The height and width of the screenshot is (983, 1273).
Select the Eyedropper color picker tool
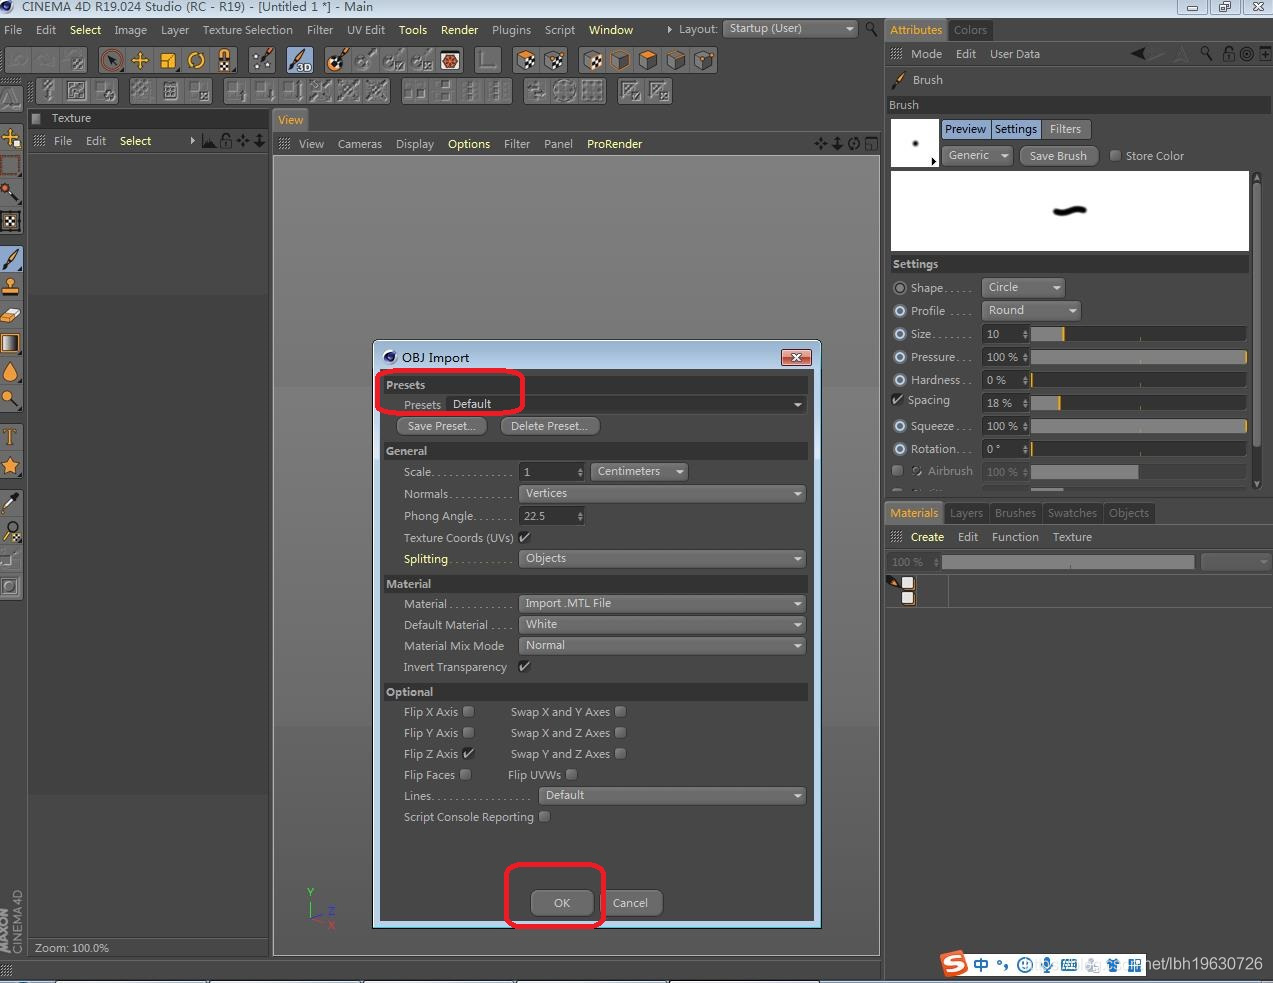point(11,502)
